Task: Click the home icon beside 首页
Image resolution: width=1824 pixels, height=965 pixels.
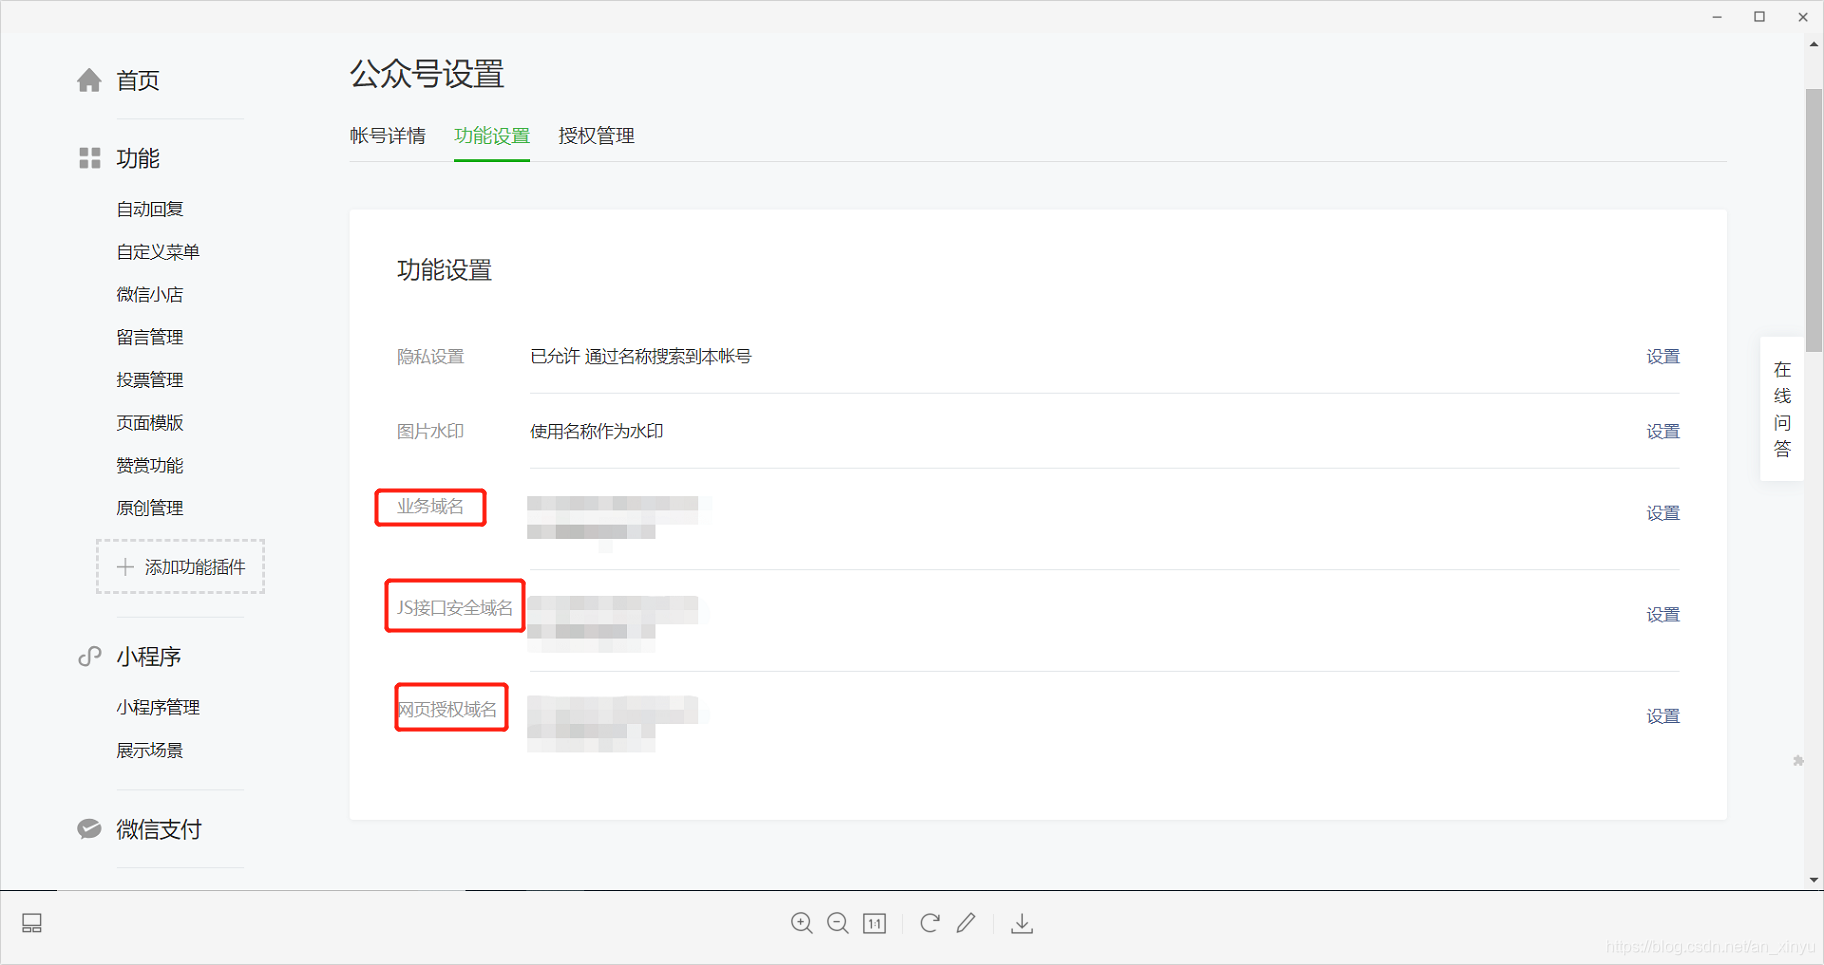Action: [x=89, y=80]
